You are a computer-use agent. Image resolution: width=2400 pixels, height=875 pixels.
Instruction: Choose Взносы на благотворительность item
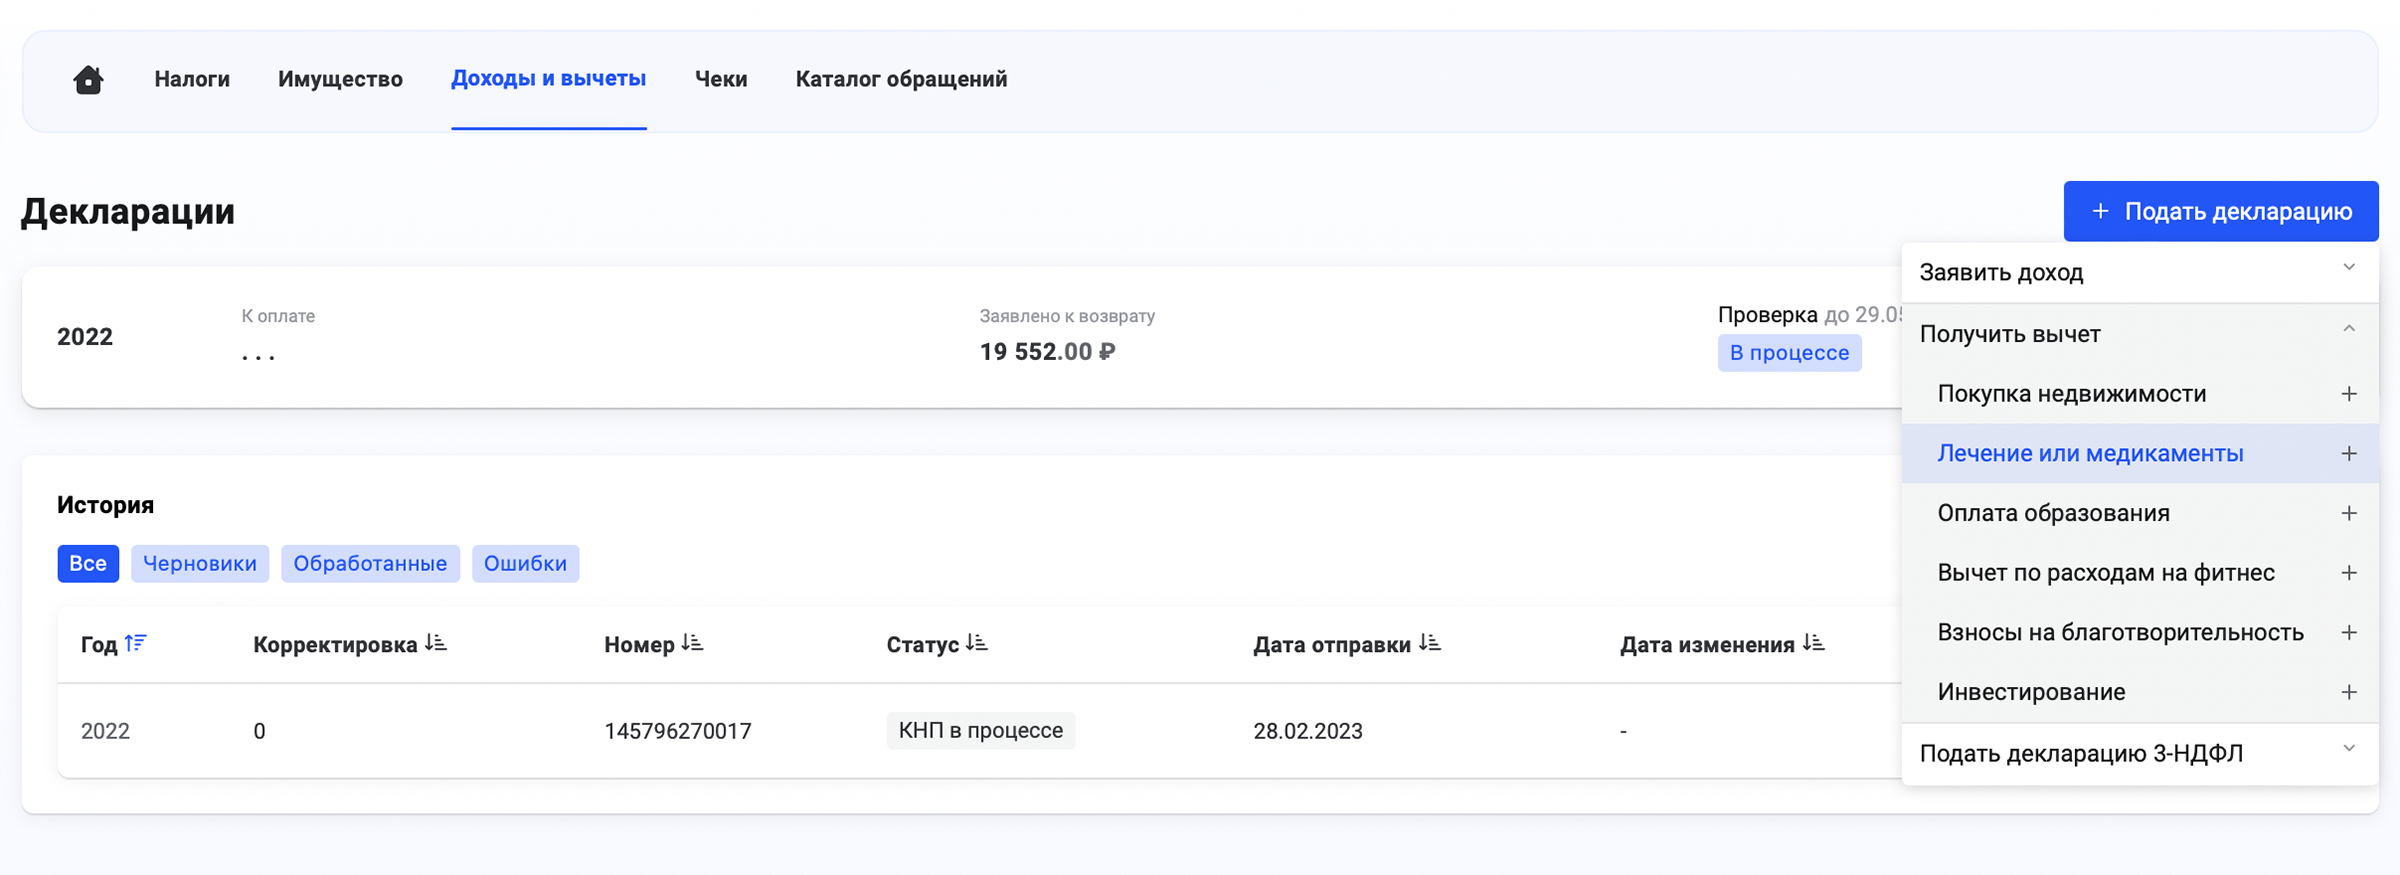tap(2140, 633)
